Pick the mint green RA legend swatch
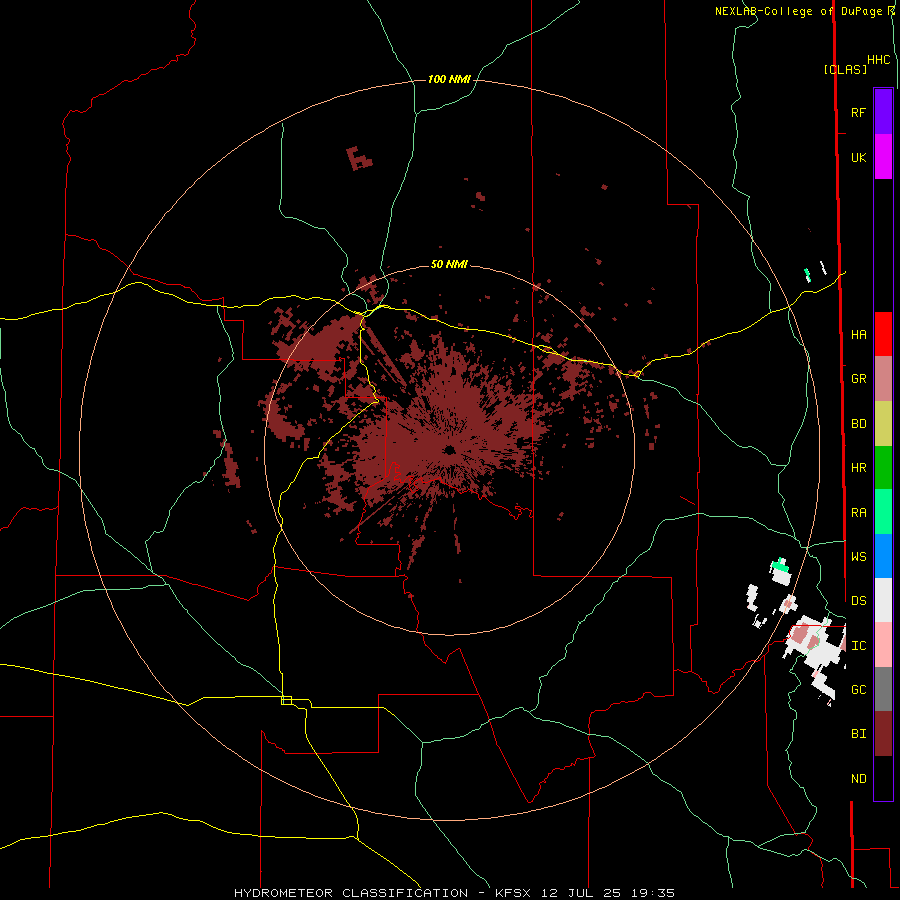900x900 pixels. (883, 512)
